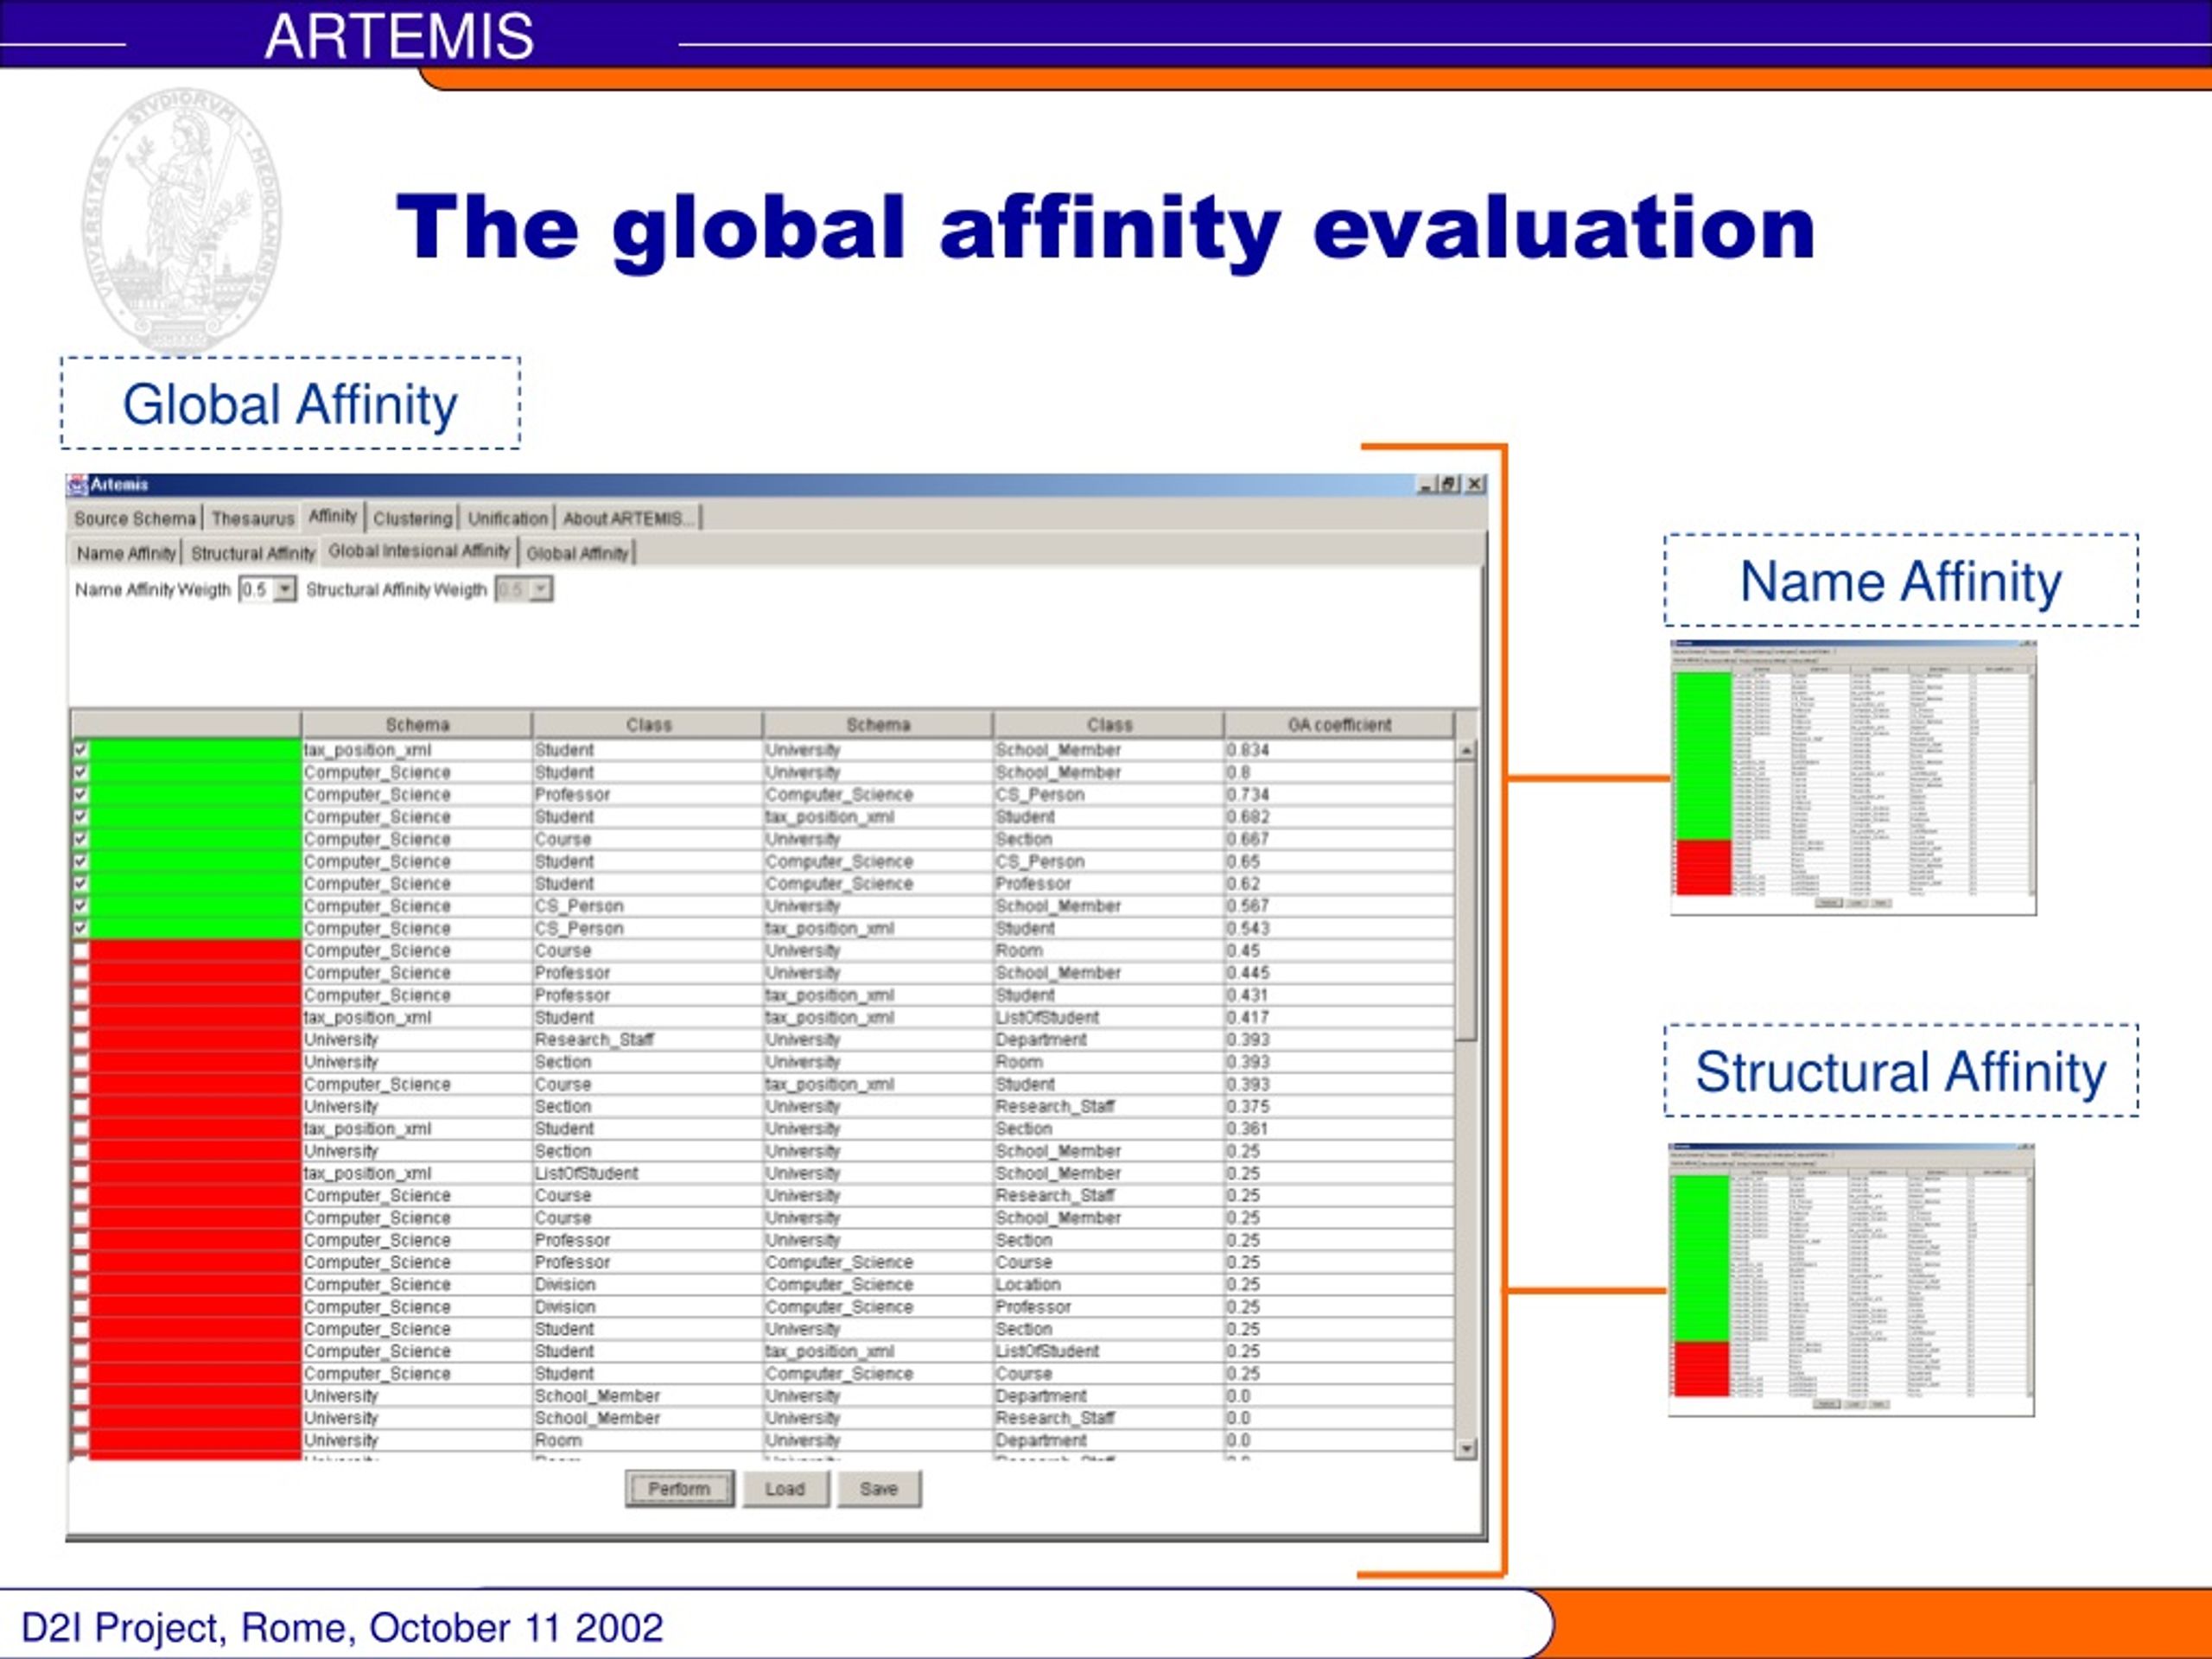2212x1659 pixels.
Task: Restore down the Artemis window
Action: [1450, 484]
